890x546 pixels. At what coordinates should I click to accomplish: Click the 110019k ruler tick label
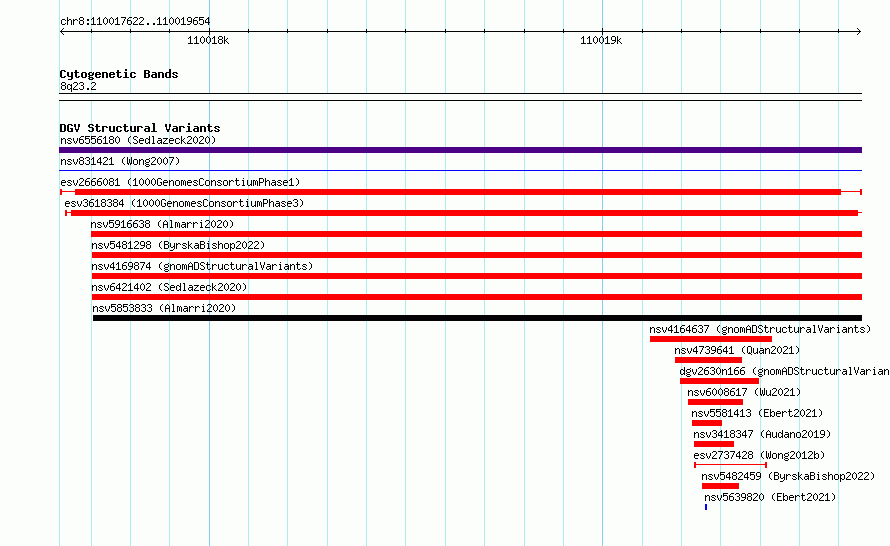tap(601, 40)
